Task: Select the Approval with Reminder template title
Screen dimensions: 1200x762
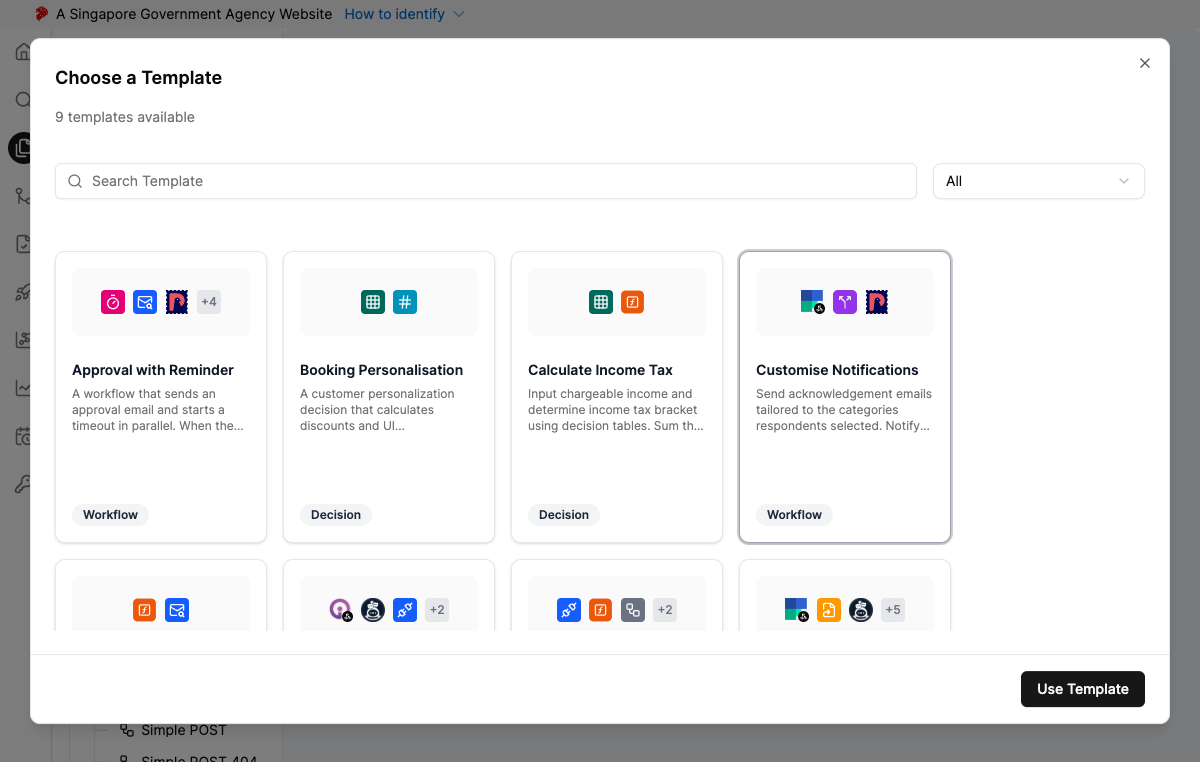Action: point(153,370)
